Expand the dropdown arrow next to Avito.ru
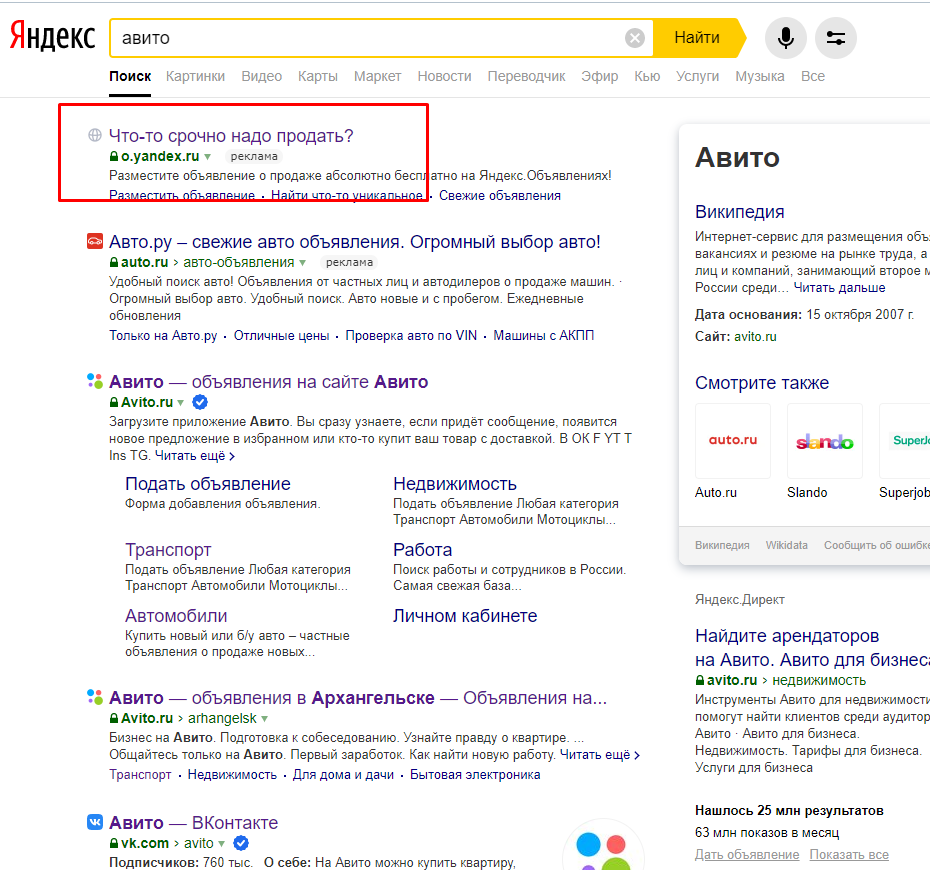This screenshot has height=870, width=930. pos(181,403)
